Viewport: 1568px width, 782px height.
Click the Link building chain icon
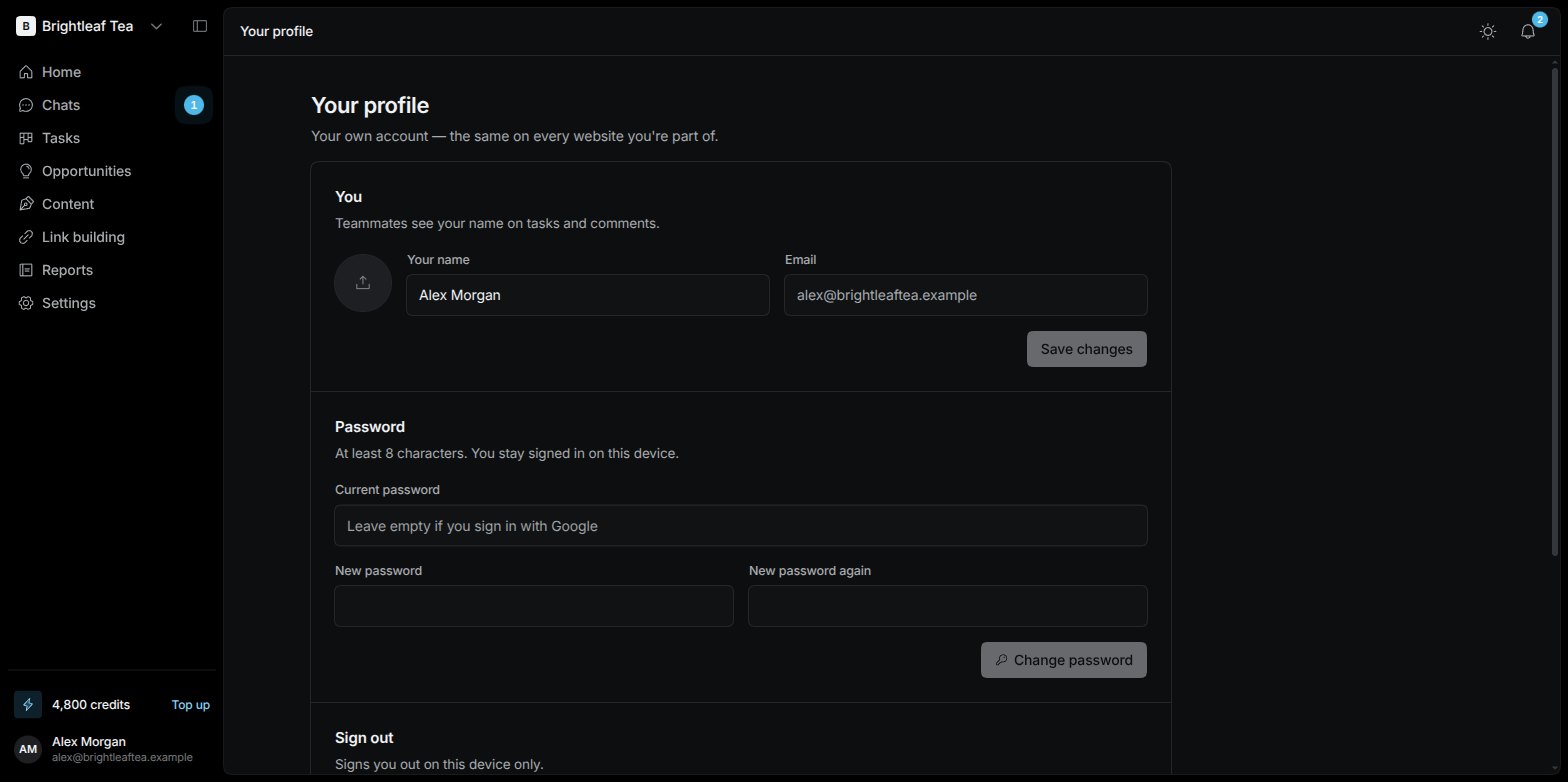pos(26,237)
